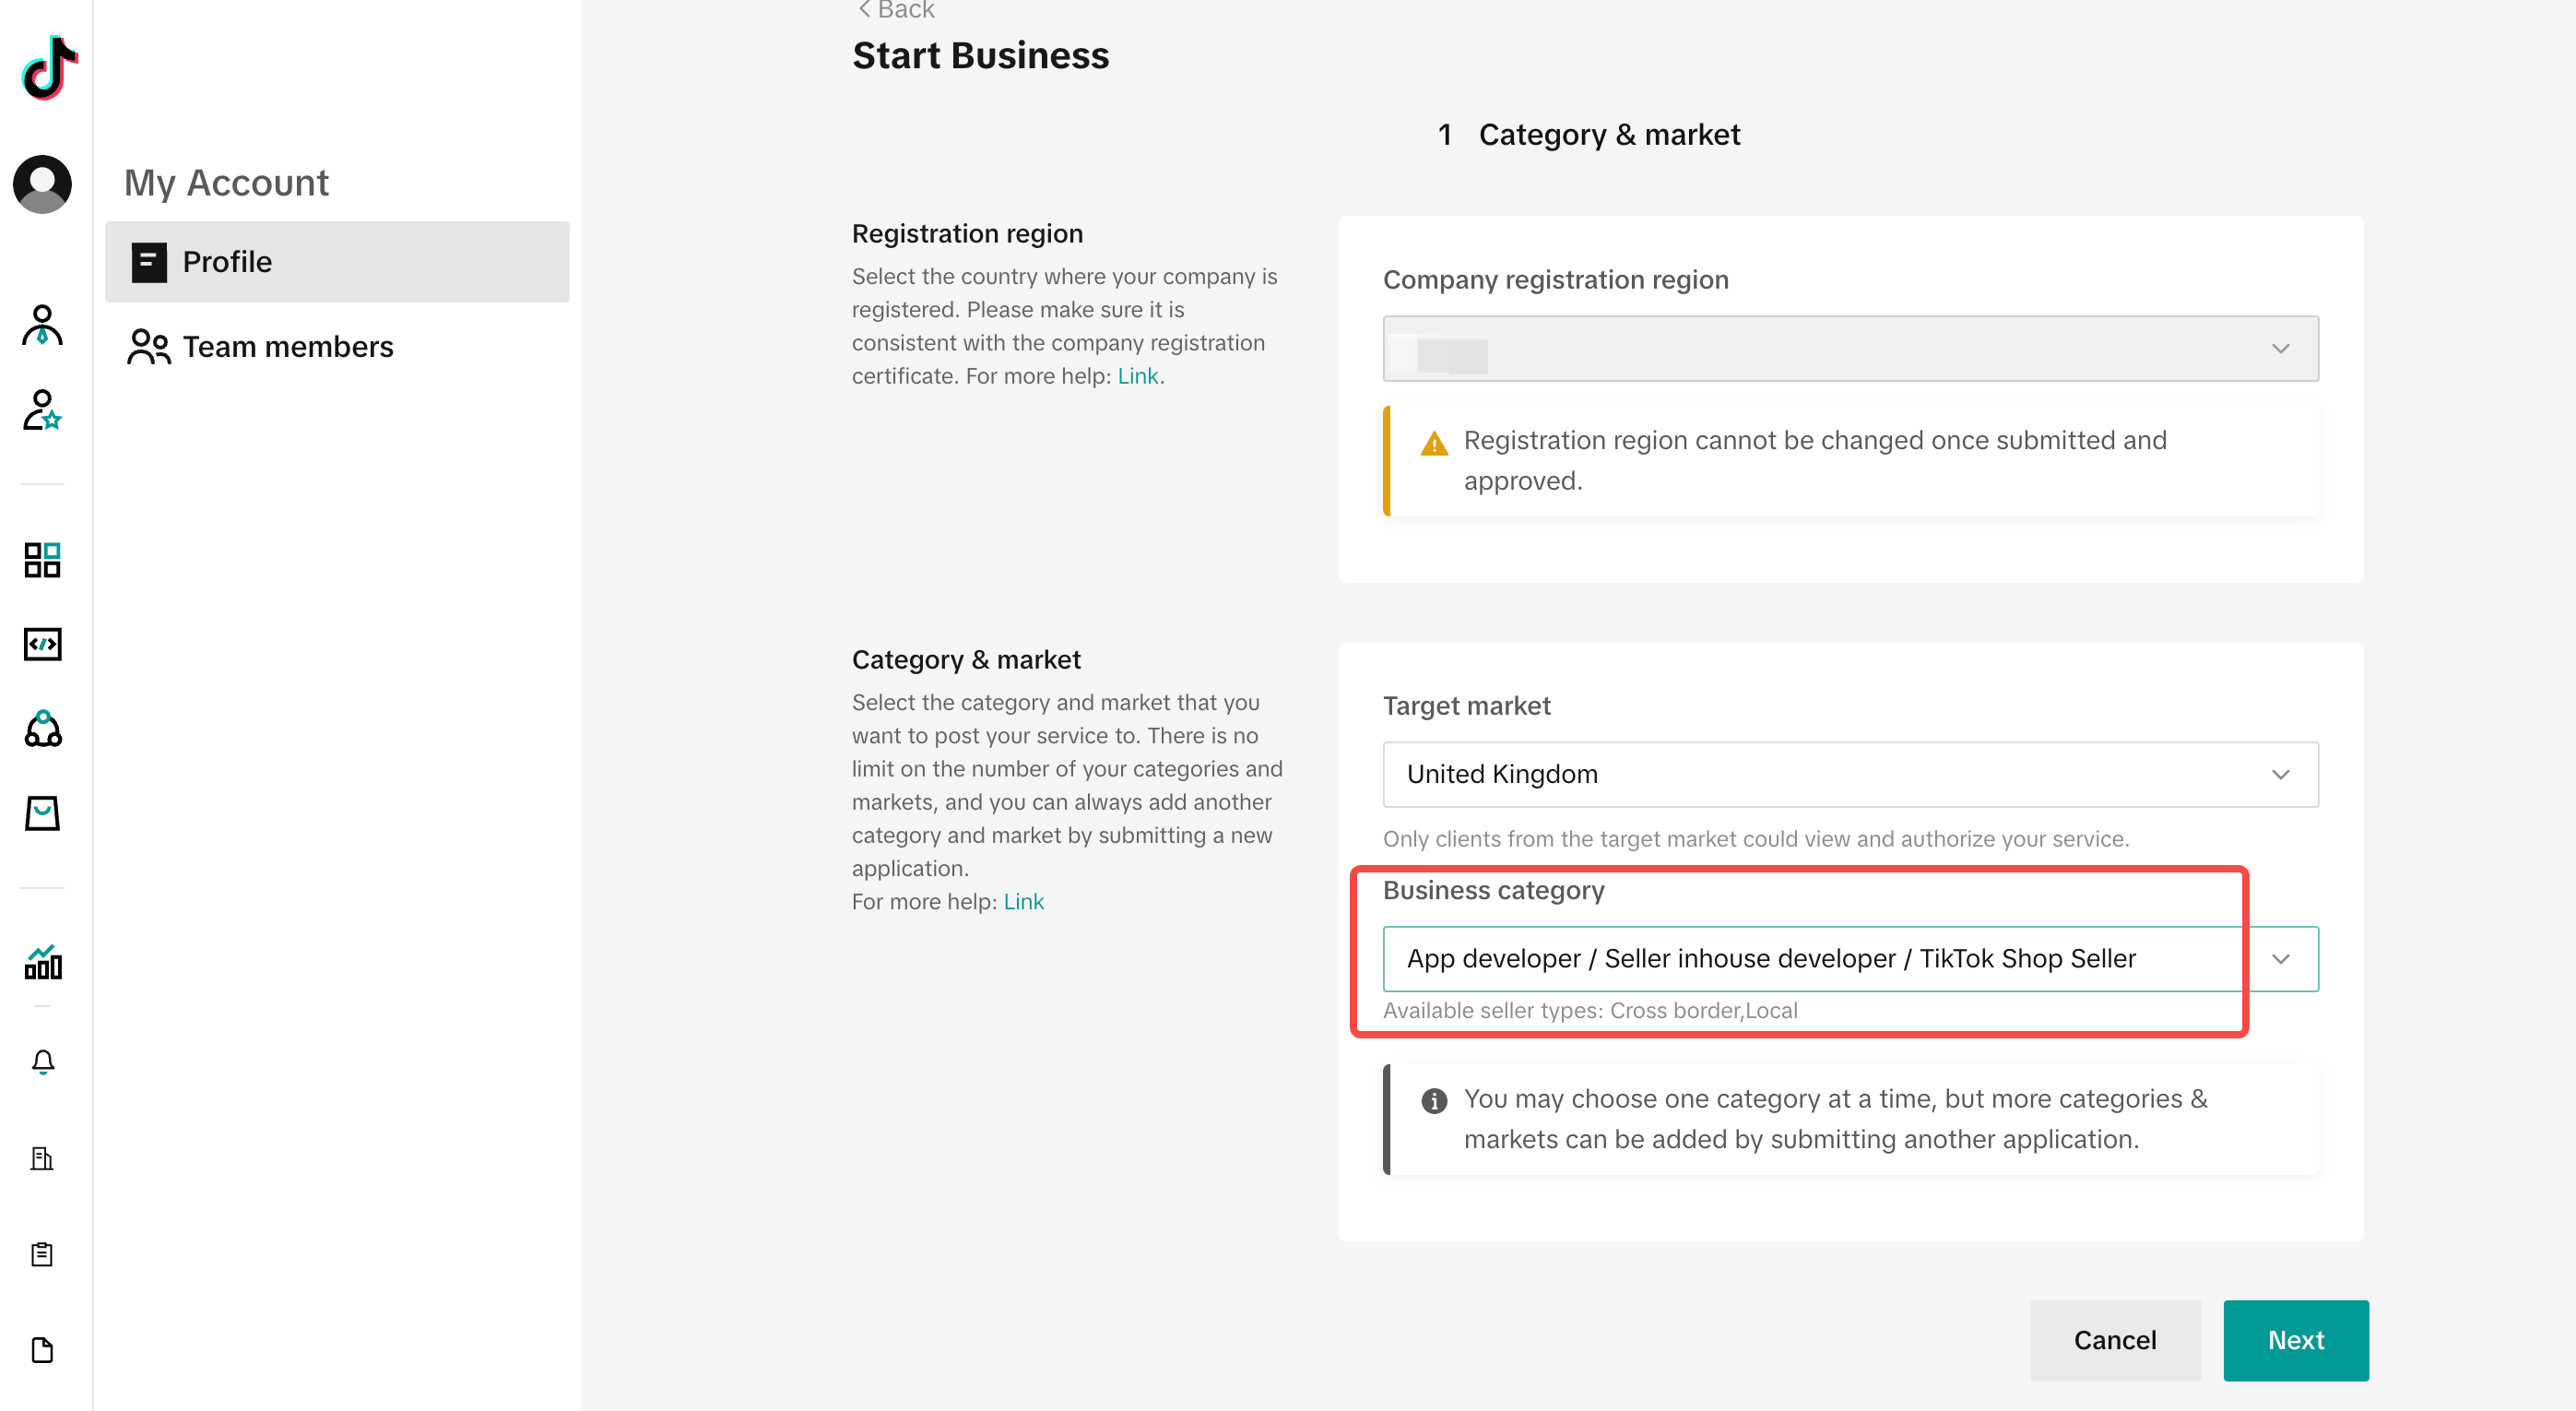2576x1411 pixels.
Task: Click the shopping bag sidebar icon
Action: pyautogui.click(x=42, y=813)
